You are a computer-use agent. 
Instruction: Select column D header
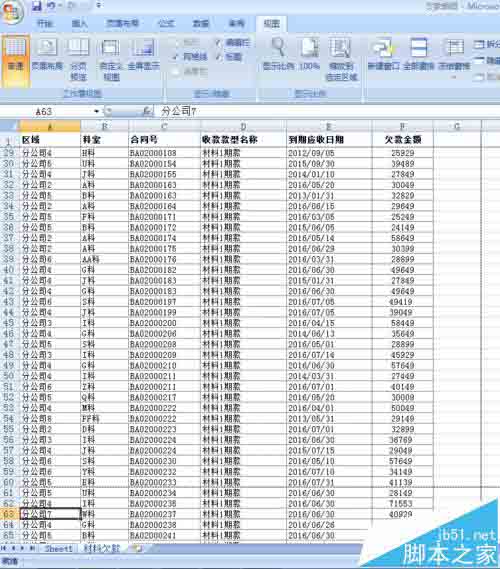(x=243, y=126)
